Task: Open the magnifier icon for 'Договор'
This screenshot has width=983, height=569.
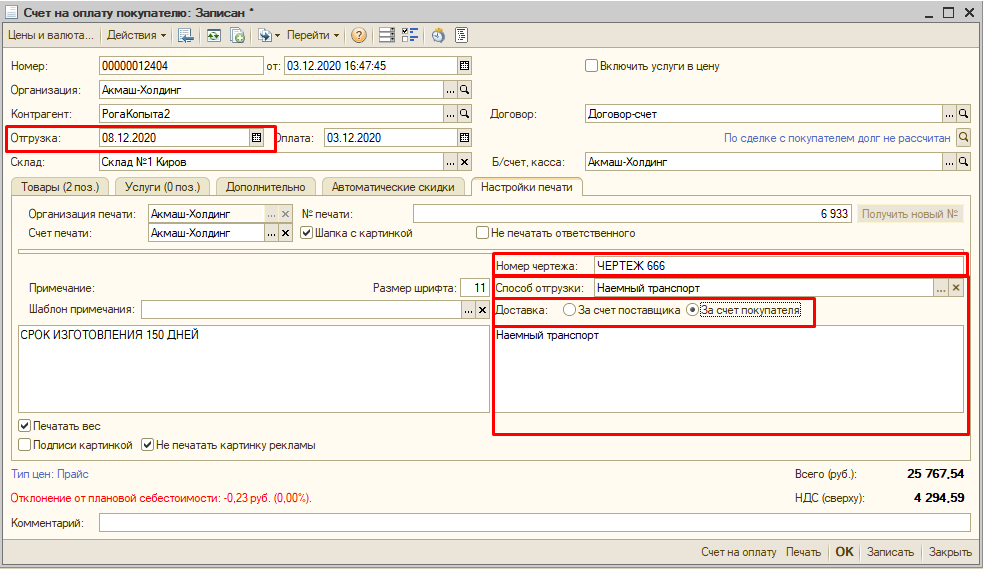Action: click(964, 114)
